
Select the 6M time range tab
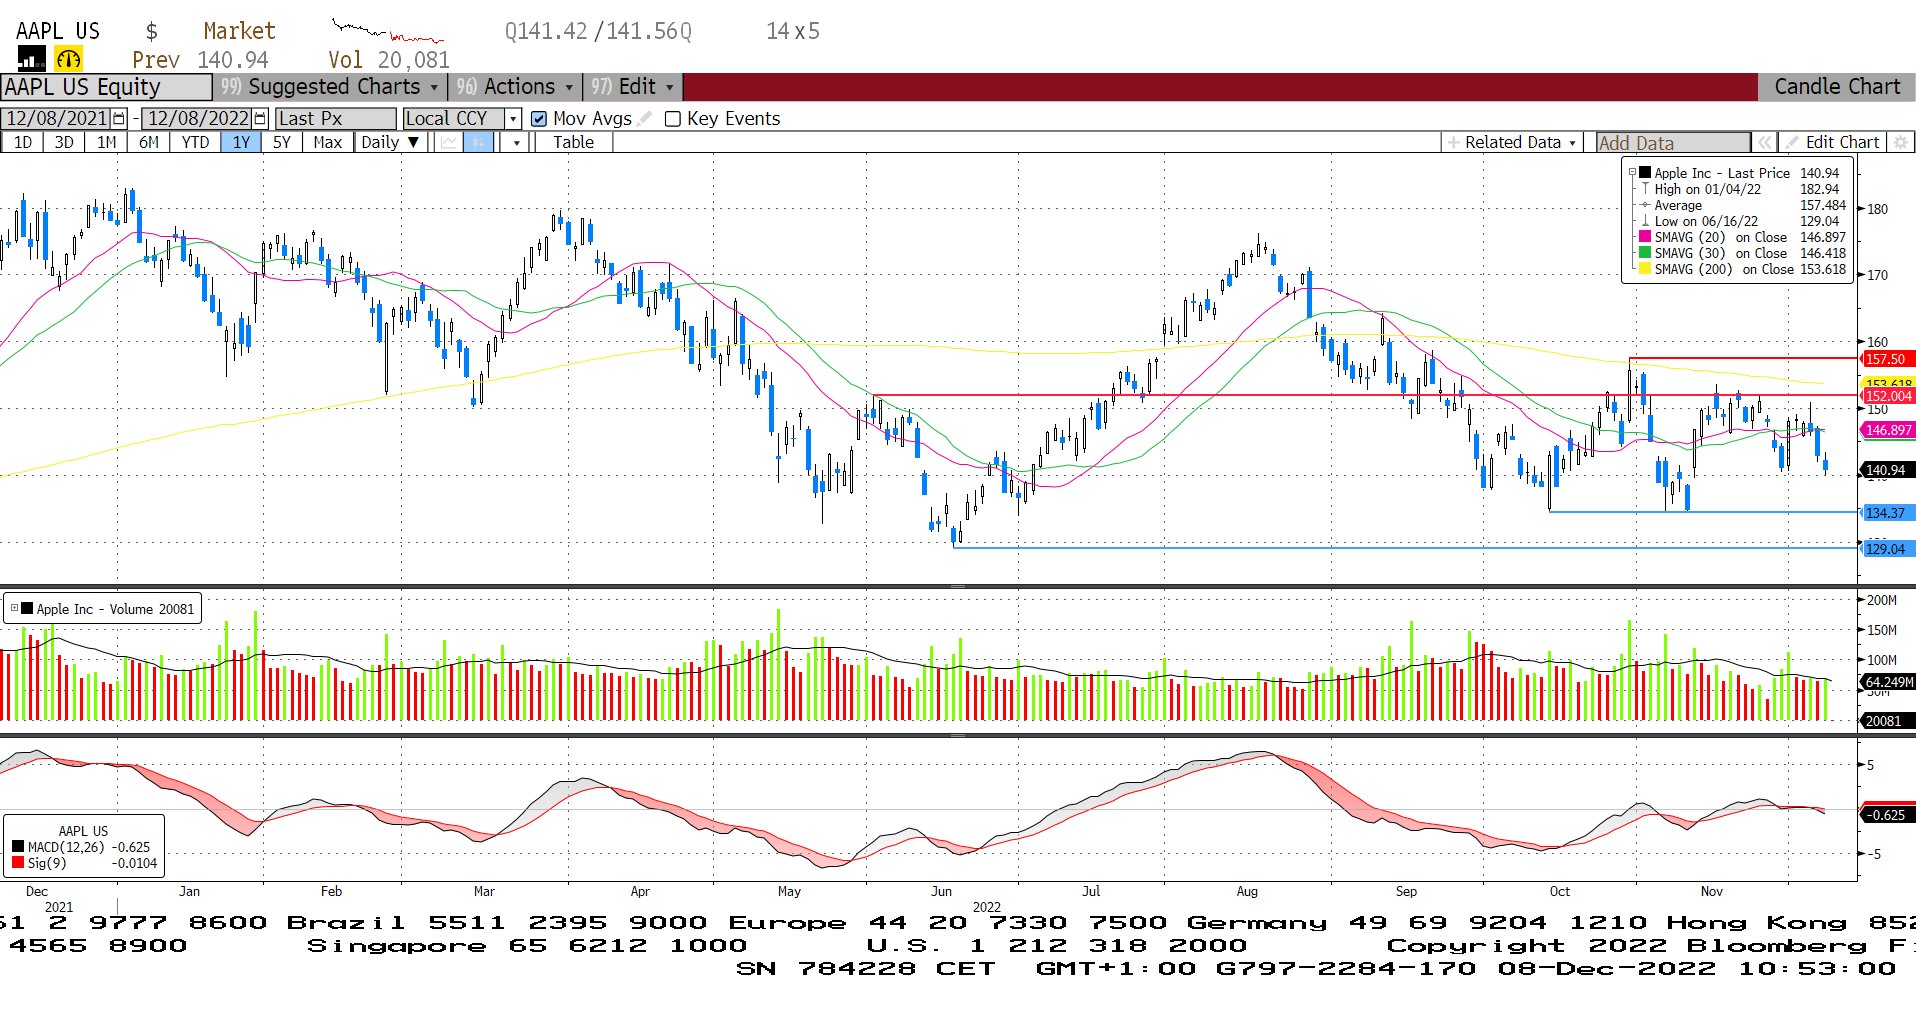tap(149, 142)
